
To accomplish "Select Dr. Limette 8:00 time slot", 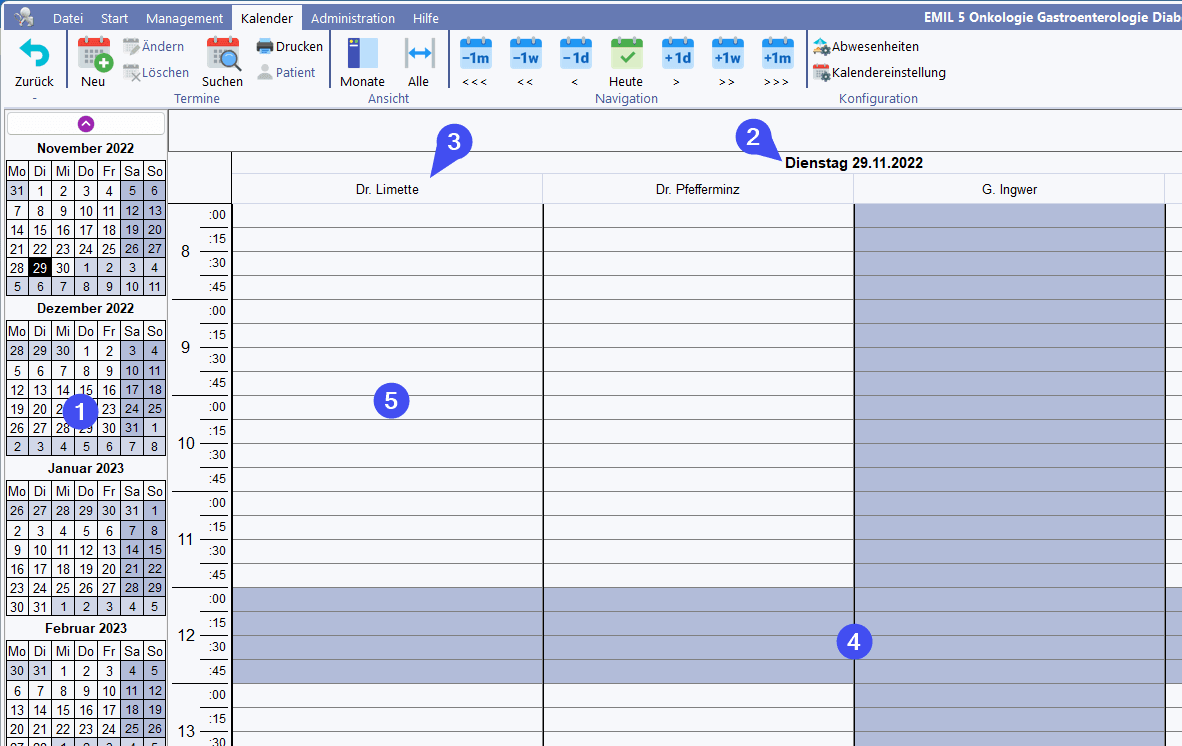I will tap(387, 215).
